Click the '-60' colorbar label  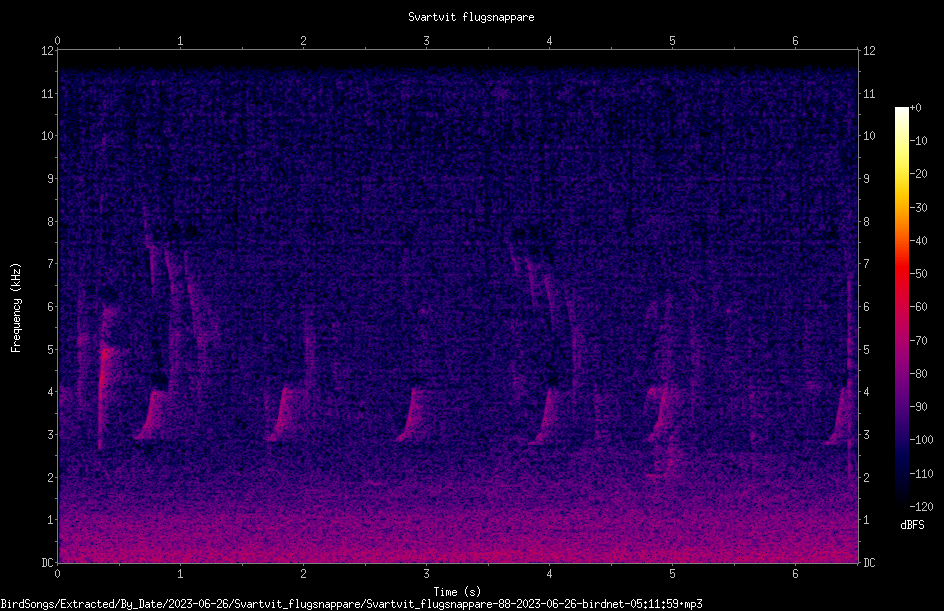coord(918,307)
